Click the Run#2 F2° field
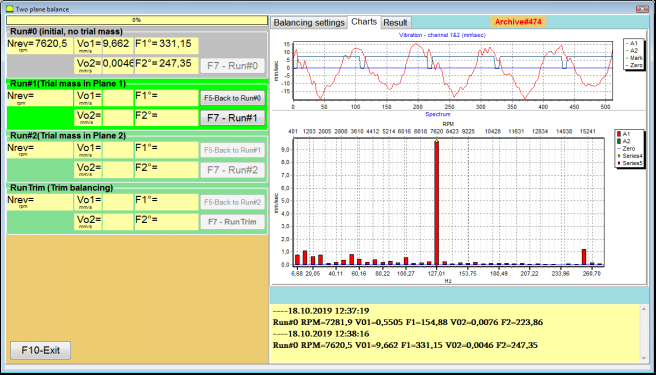This screenshot has height=375, width=656. pyautogui.click(x=166, y=170)
